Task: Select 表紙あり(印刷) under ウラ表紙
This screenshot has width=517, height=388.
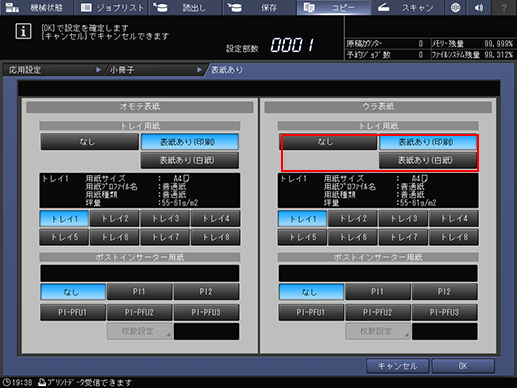Action: tap(428, 142)
